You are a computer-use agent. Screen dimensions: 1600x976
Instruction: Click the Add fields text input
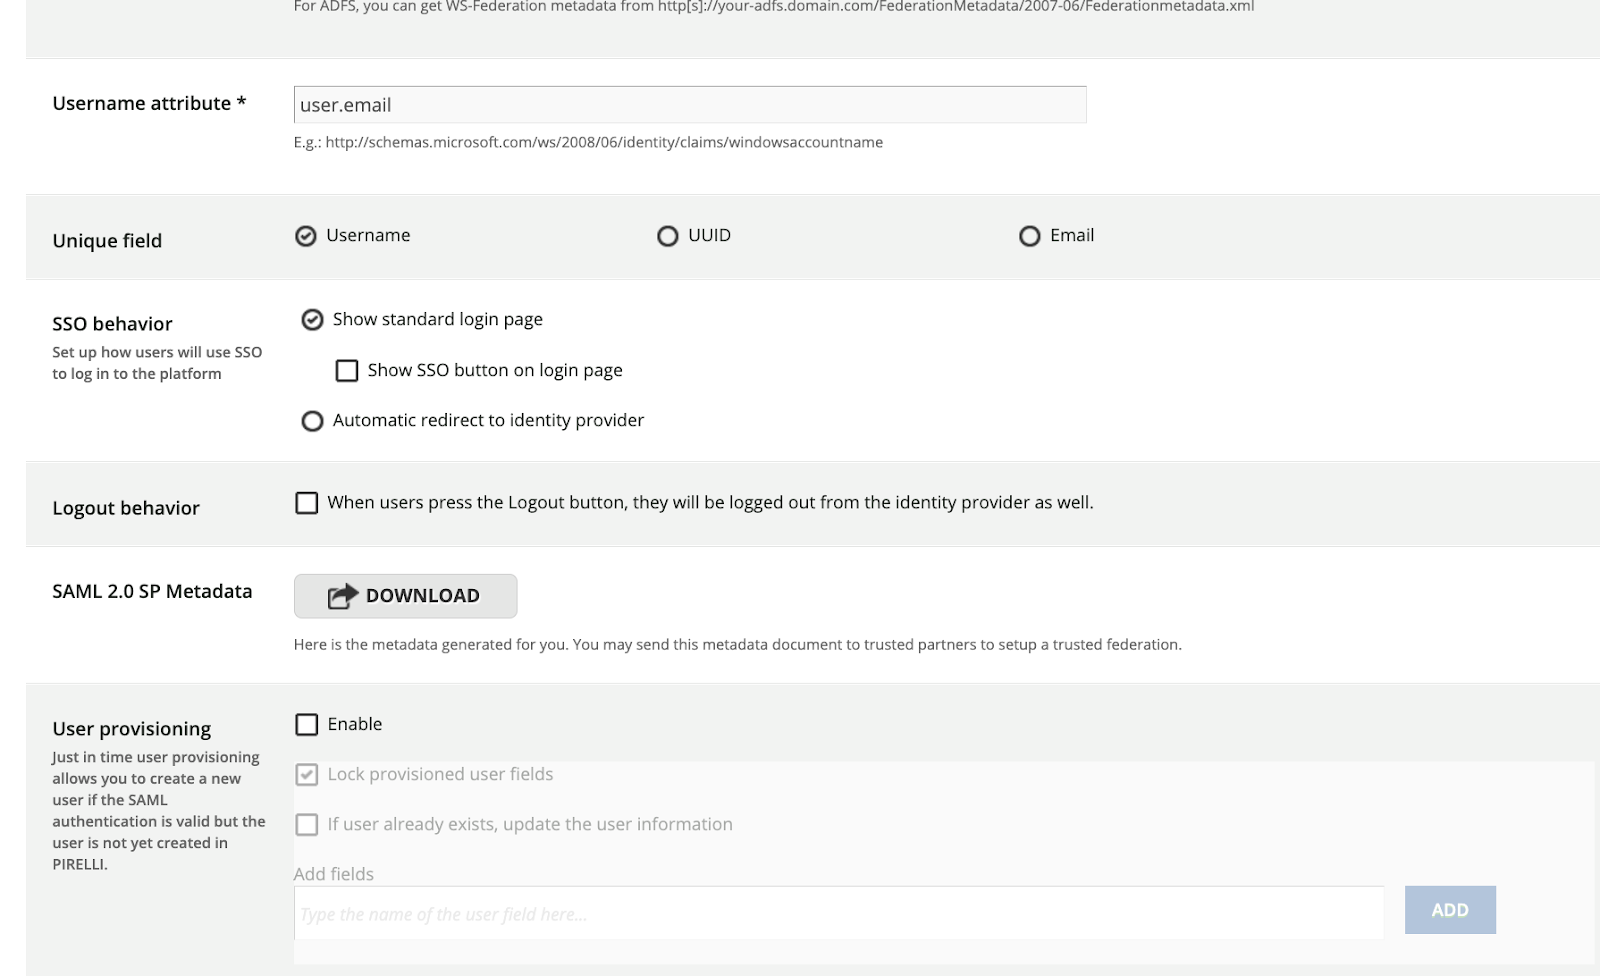839,913
